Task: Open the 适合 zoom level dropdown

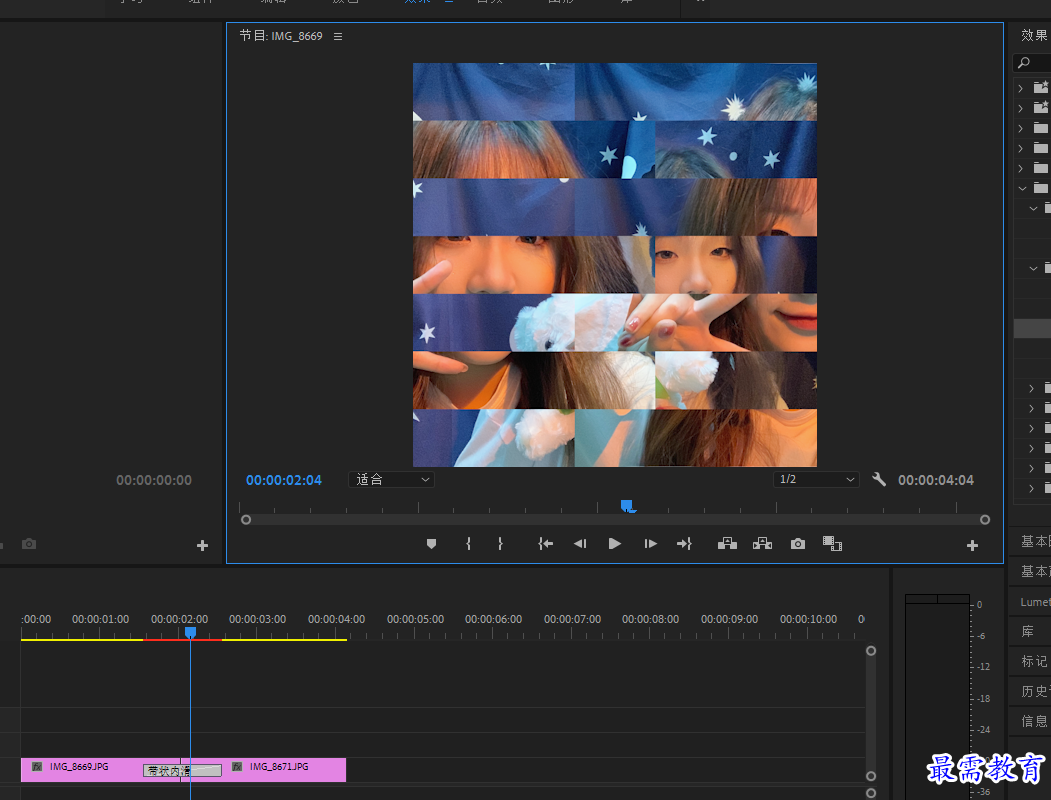Action: (x=391, y=479)
